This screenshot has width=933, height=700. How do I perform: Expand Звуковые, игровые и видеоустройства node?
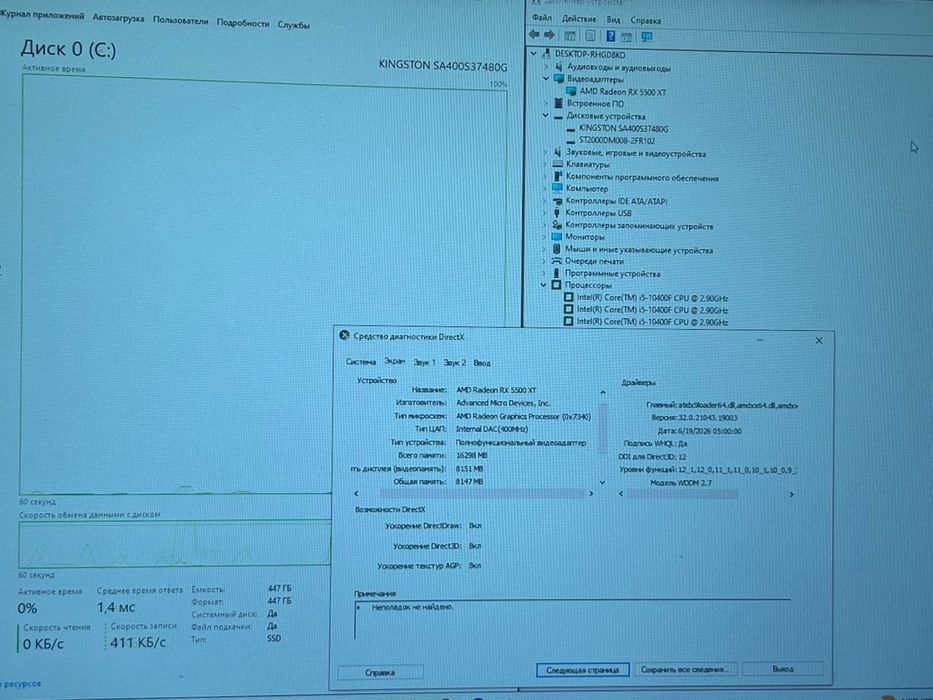[544, 153]
